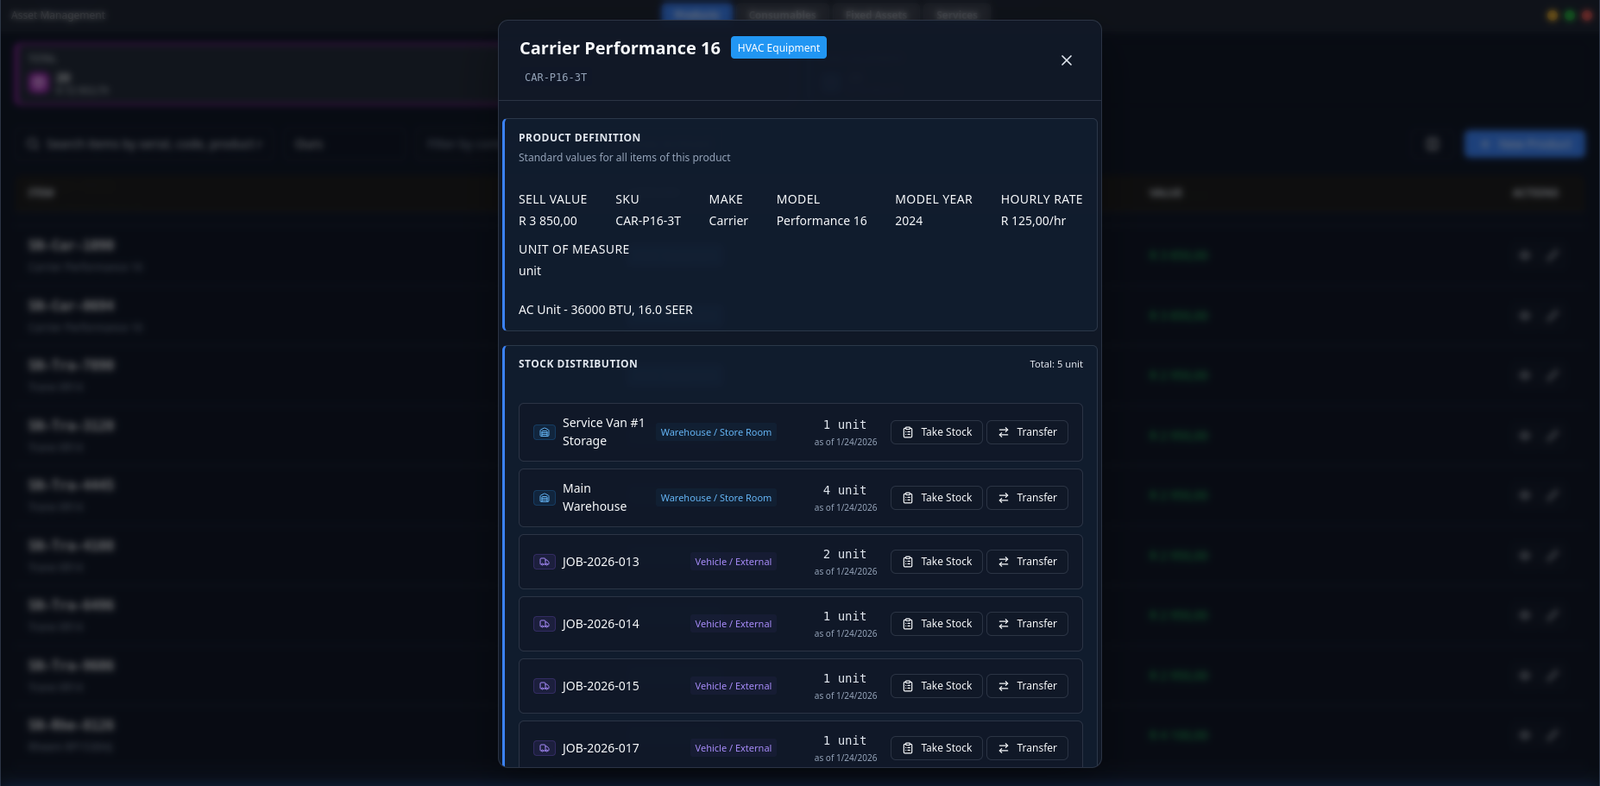Click warehouse icon beside Service Van #1 Storage
1600x786 pixels.
coord(544,432)
